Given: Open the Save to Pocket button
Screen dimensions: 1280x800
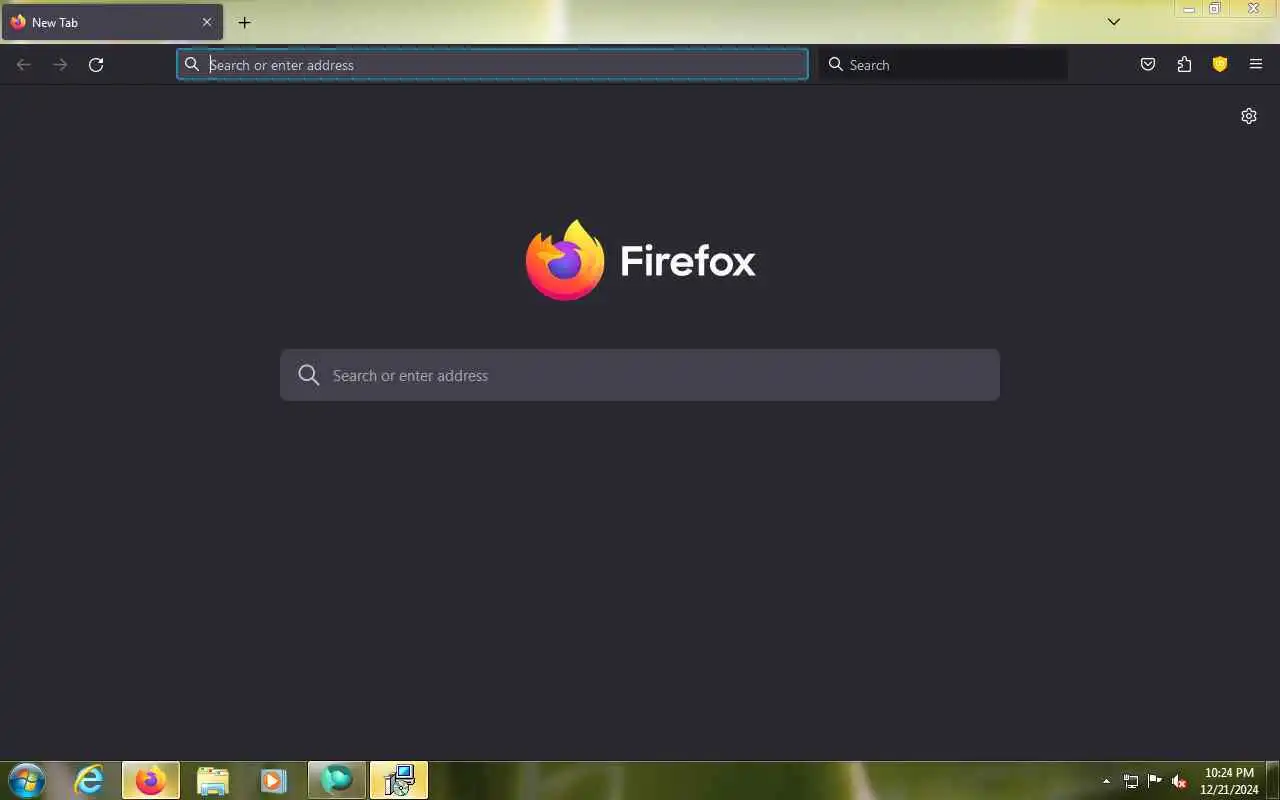Looking at the screenshot, I should pyautogui.click(x=1148, y=65).
